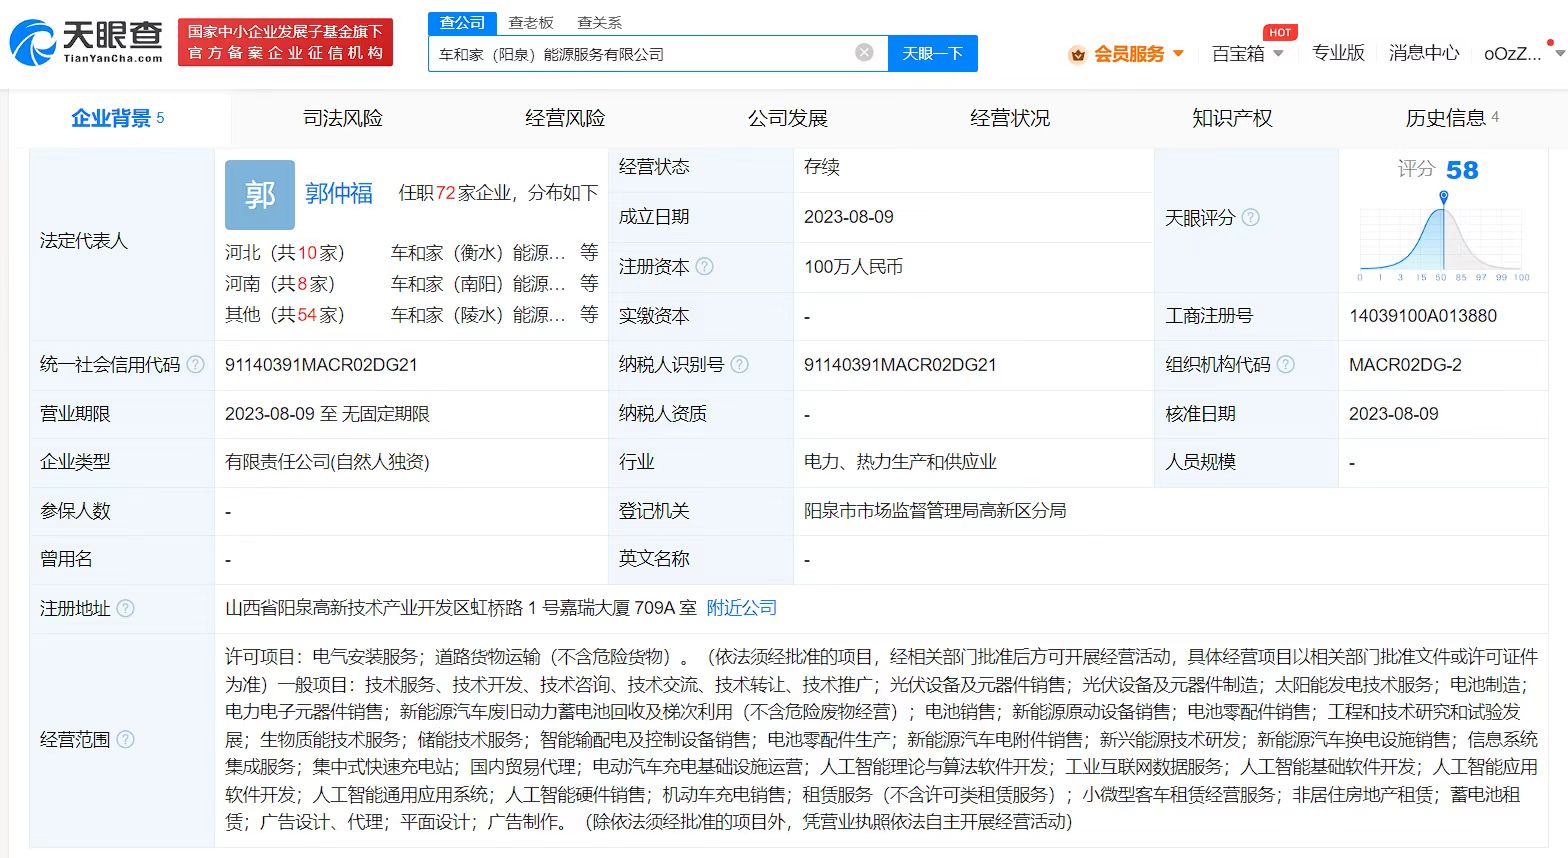The height and width of the screenshot is (858, 1568).
Task: Open 车和家（衡水）能源... company link
Action: pyautogui.click(x=478, y=253)
